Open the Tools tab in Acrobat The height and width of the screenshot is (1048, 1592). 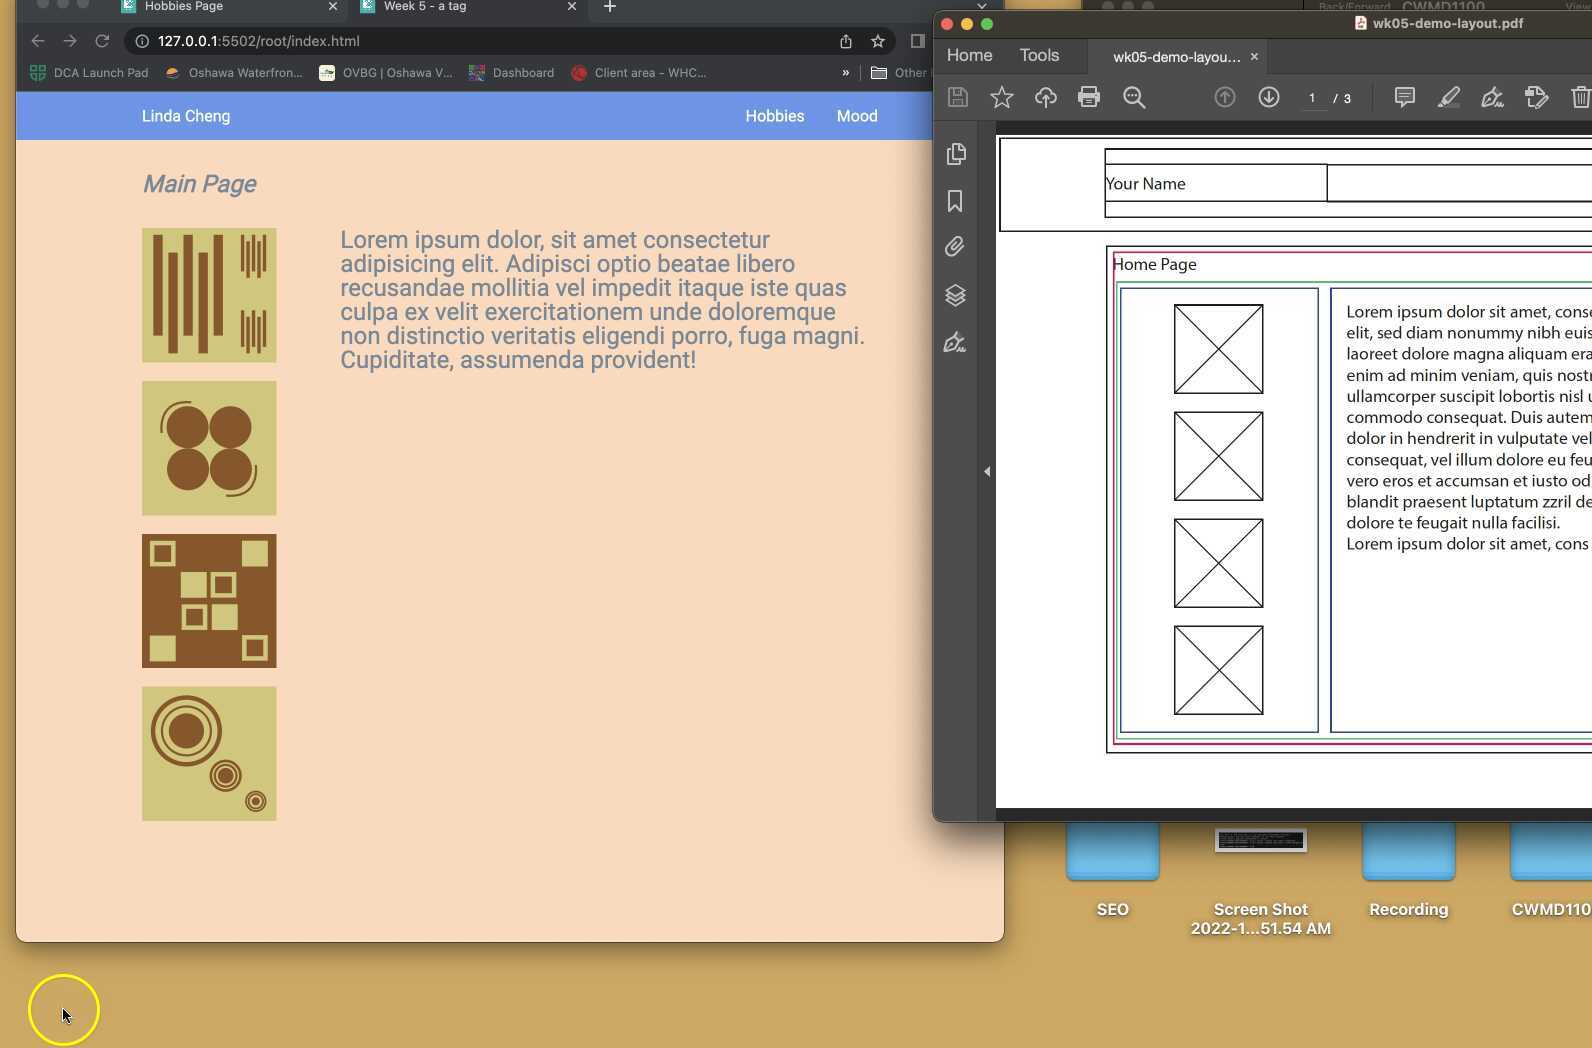click(x=1039, y=56)
